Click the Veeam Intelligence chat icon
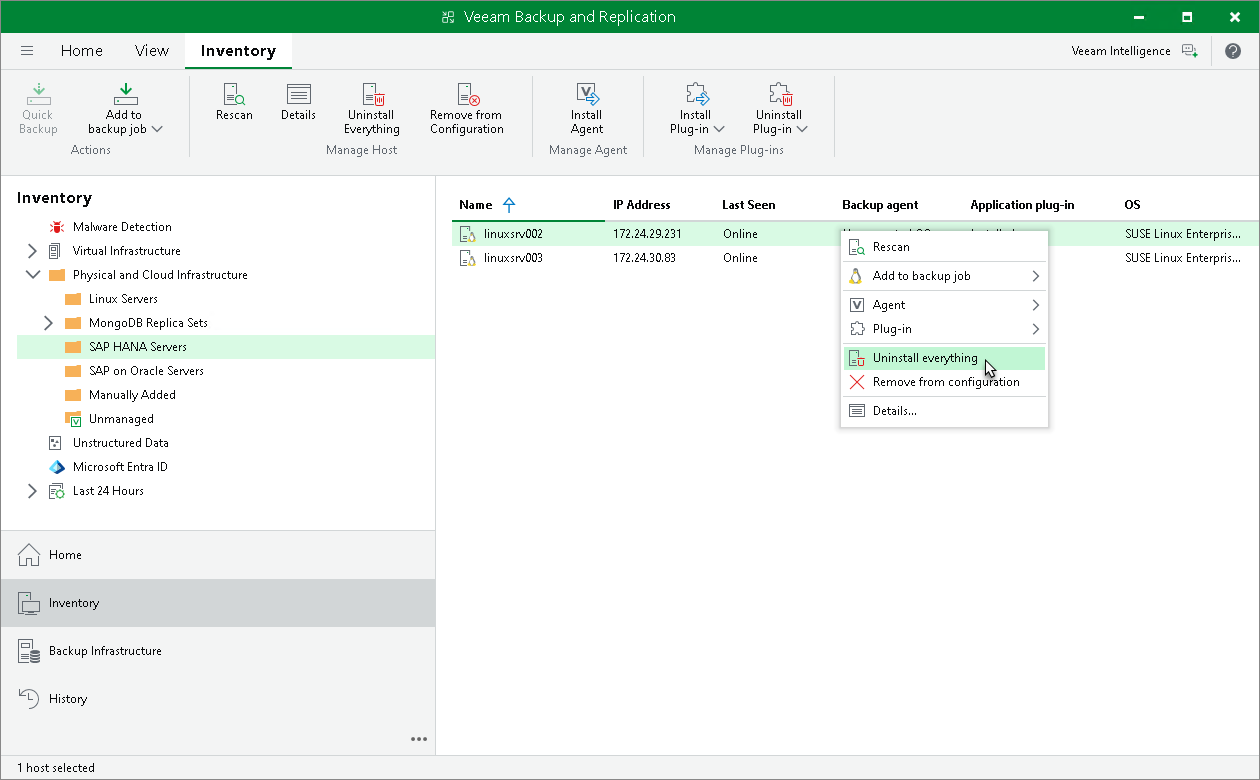This screenshot has height=780, width=1260. click(1190, 50)
